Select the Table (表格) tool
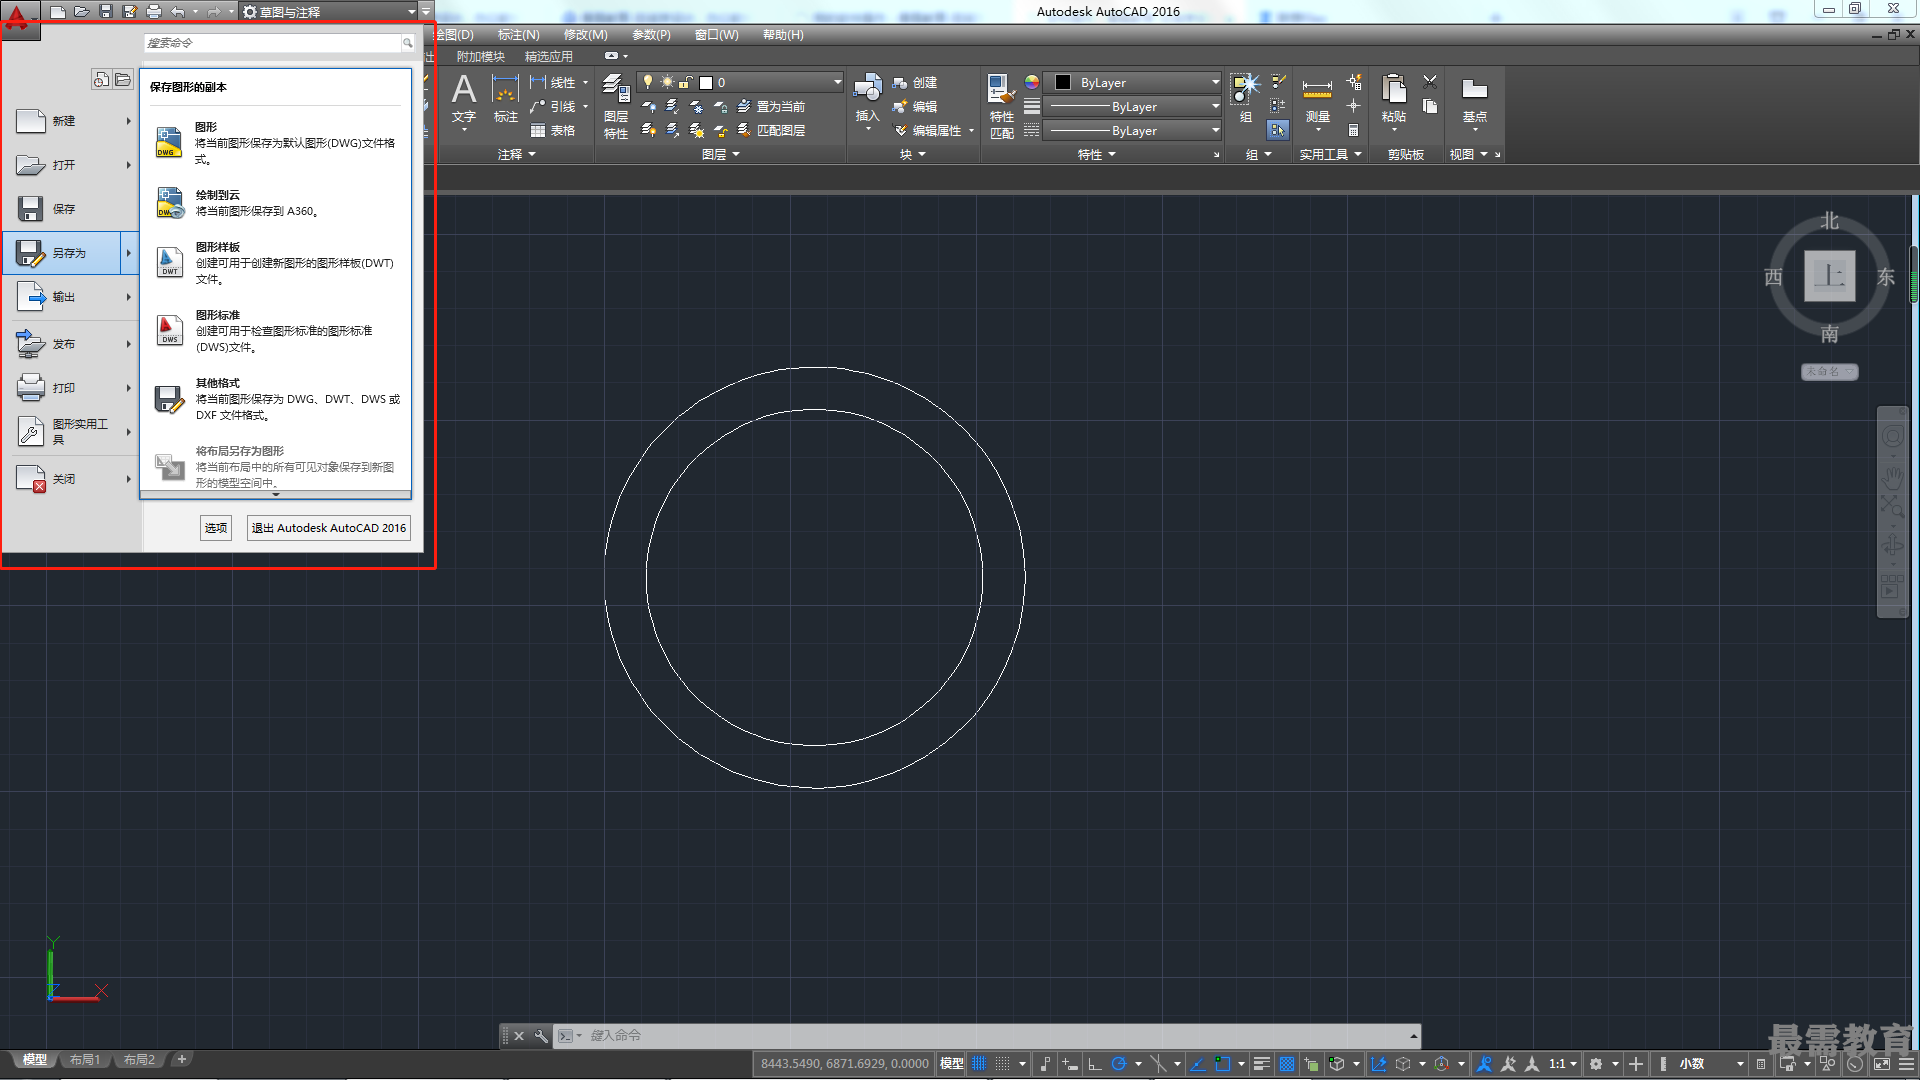Screen dimensions: 1920x1080 click(x=553, y=131)
